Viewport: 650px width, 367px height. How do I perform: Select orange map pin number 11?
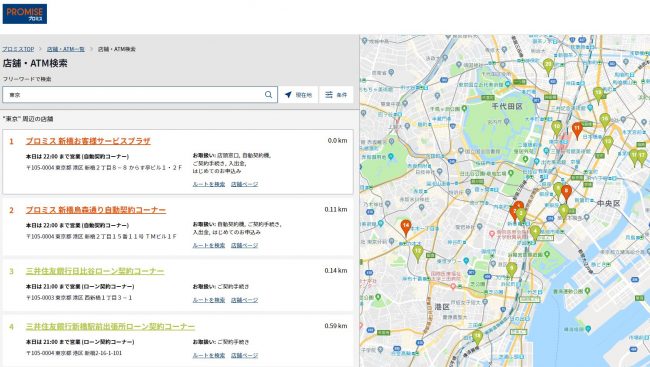tap(577, 130)
